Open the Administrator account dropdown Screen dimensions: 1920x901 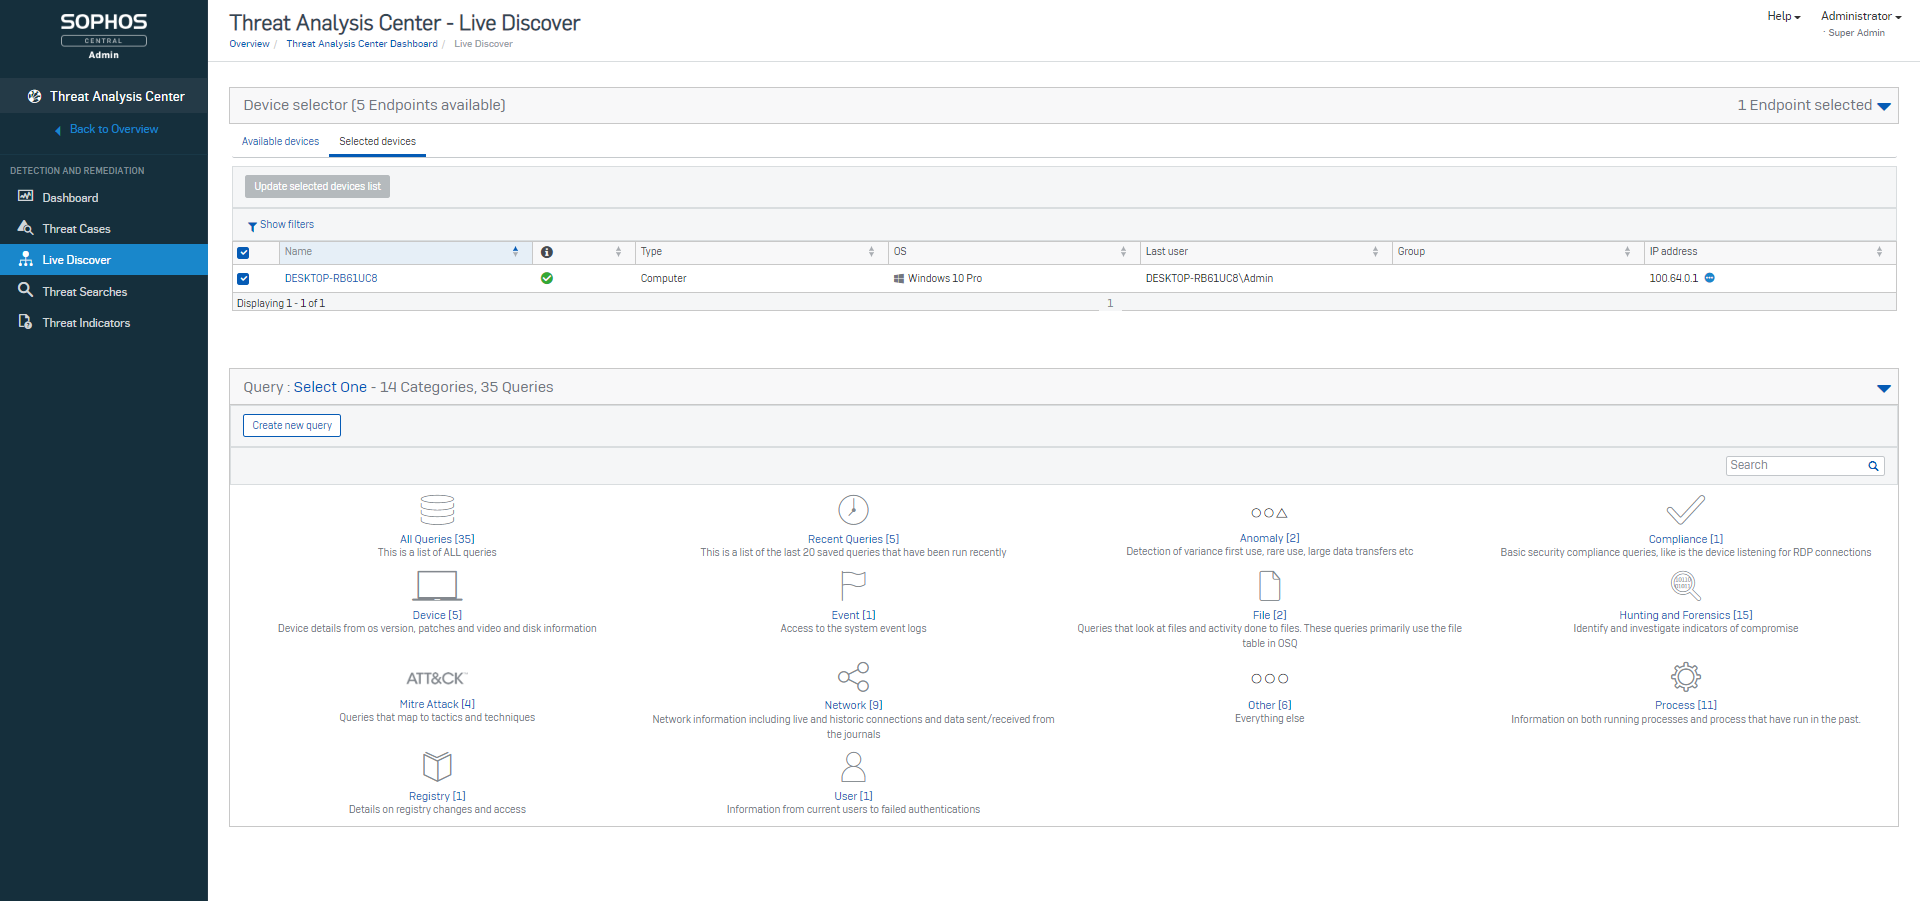1860,16
